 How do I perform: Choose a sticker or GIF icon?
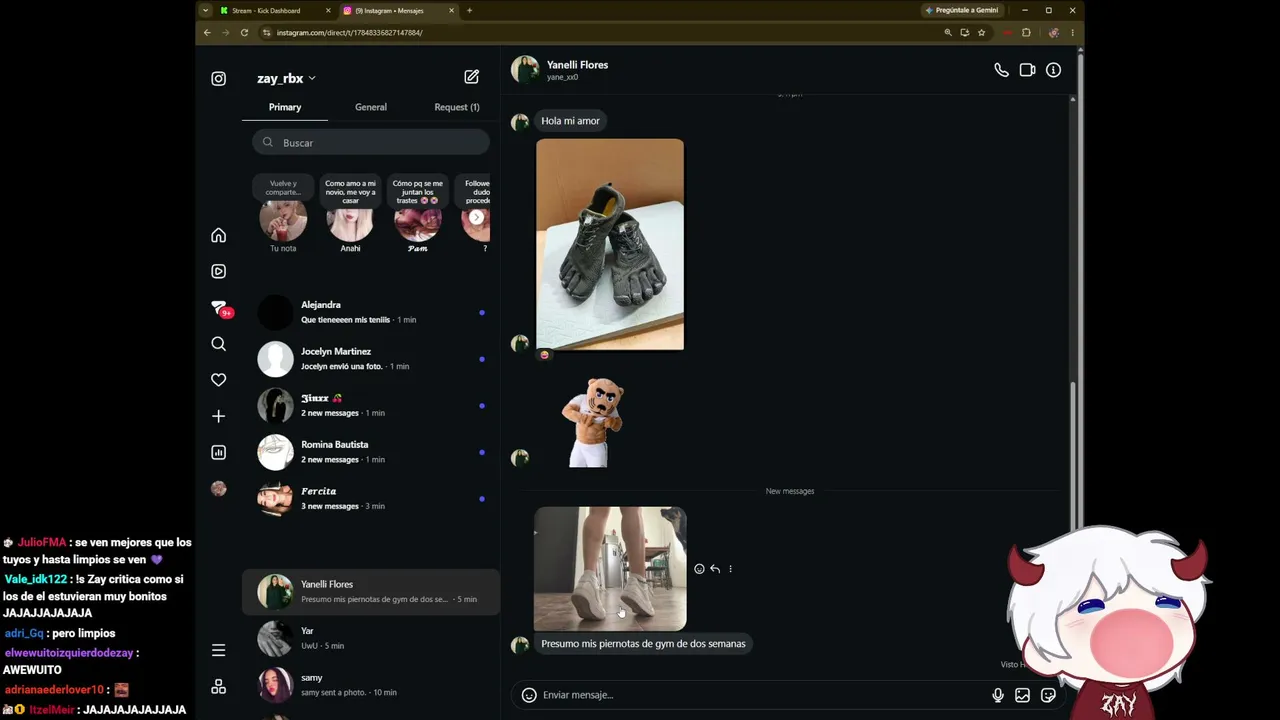tap(1048, 695)
